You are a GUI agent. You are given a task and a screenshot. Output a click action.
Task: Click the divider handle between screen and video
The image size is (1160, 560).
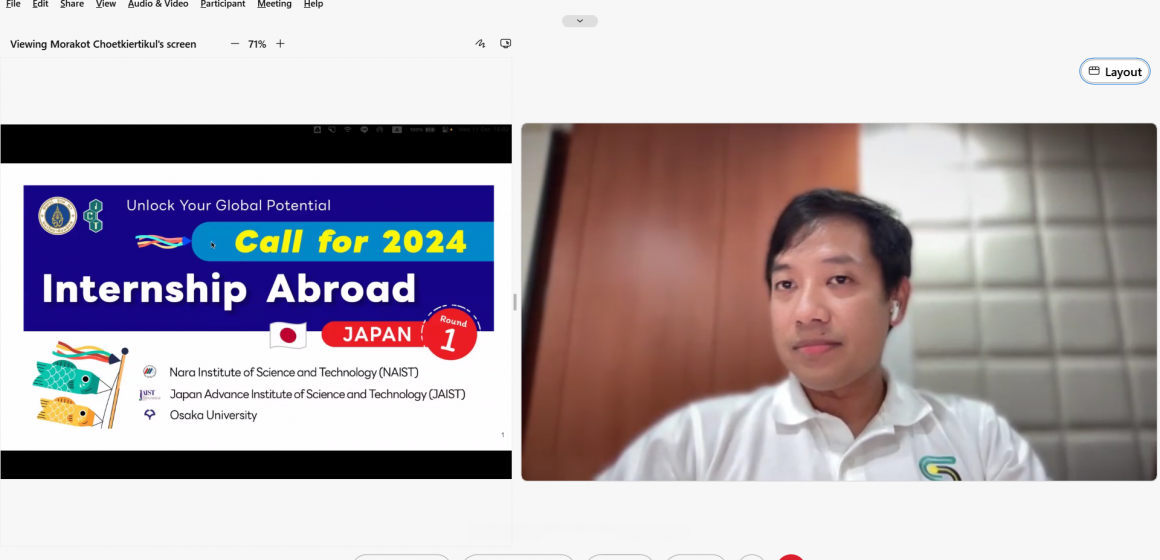coord(515,301)
